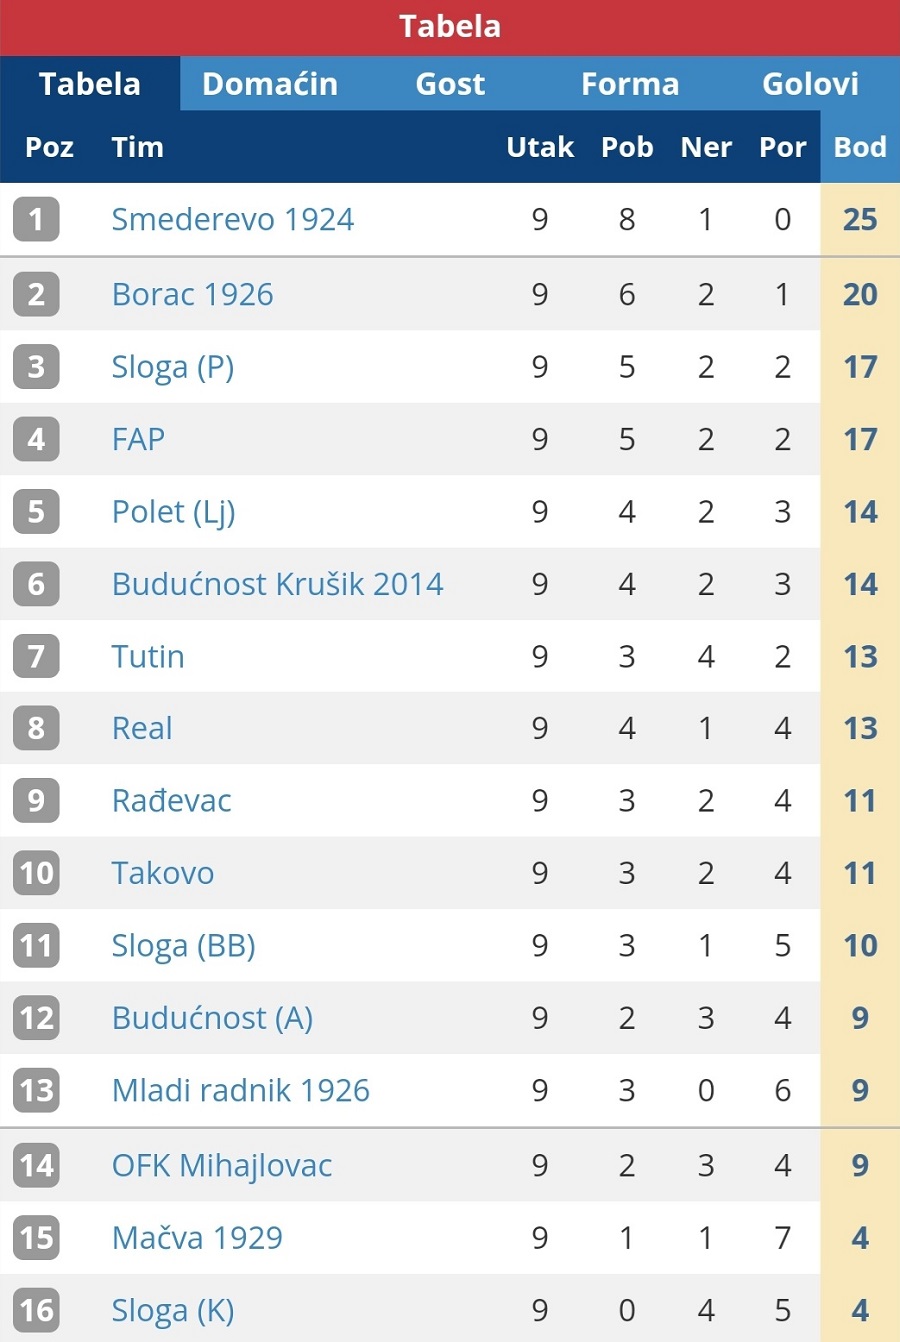Open Sloga (K) team link
The height and width of the screenshot is (1342, 900).
(173, 1310)
